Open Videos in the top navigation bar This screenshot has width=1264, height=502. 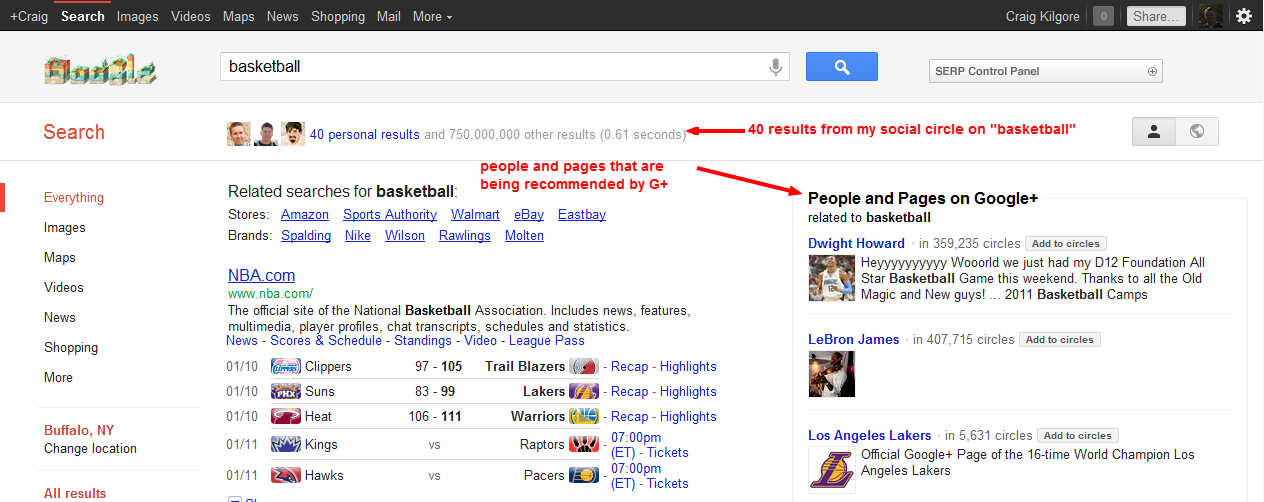[191, 16]
